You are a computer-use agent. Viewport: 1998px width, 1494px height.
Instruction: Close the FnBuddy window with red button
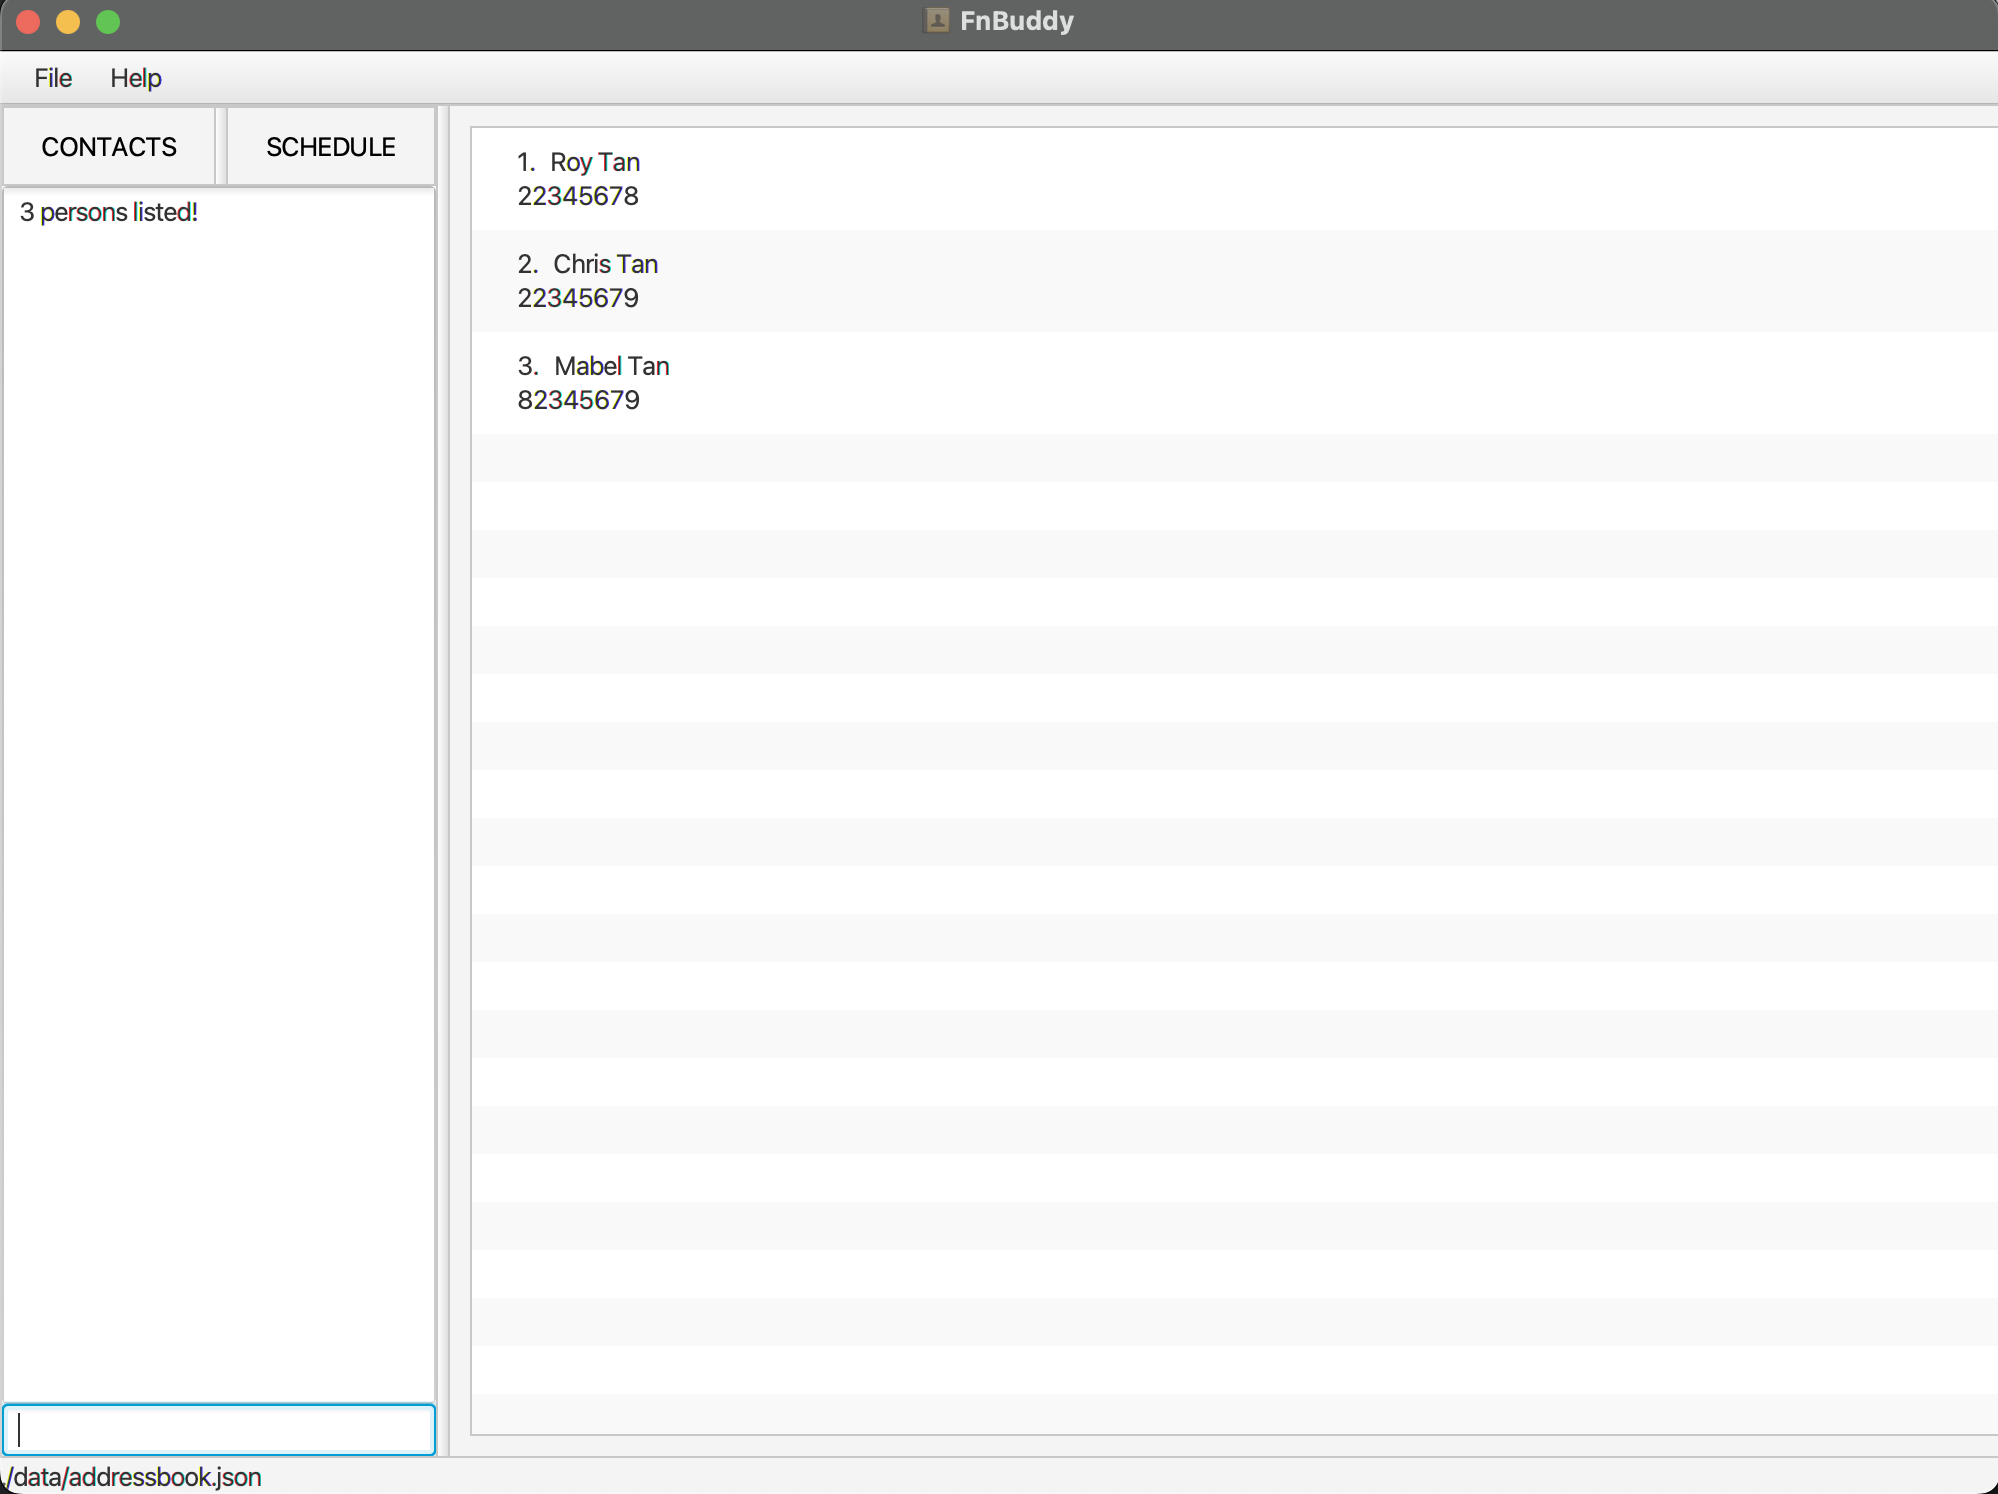coord(28,21)
